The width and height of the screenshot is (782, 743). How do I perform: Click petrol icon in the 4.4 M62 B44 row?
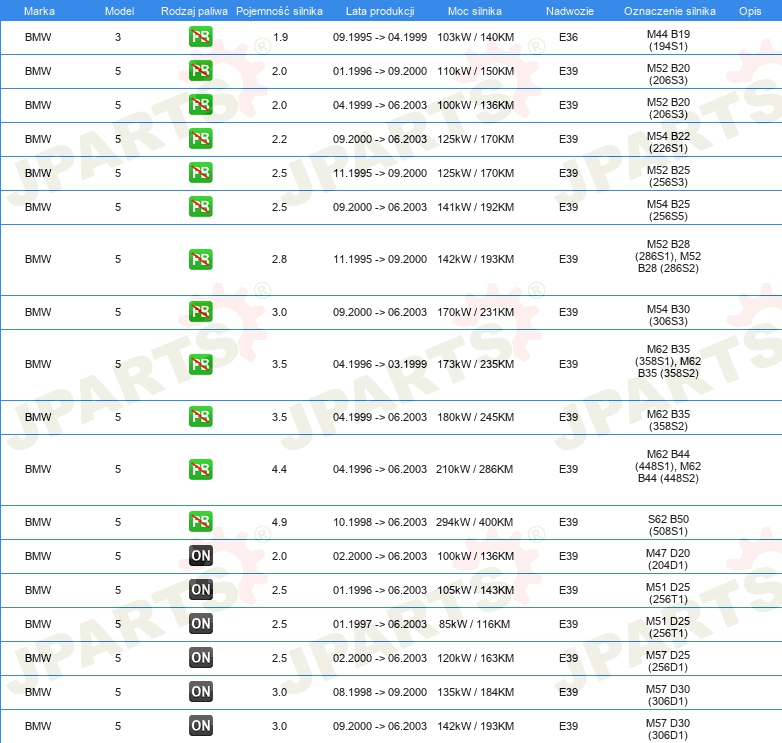click(200, 469)
